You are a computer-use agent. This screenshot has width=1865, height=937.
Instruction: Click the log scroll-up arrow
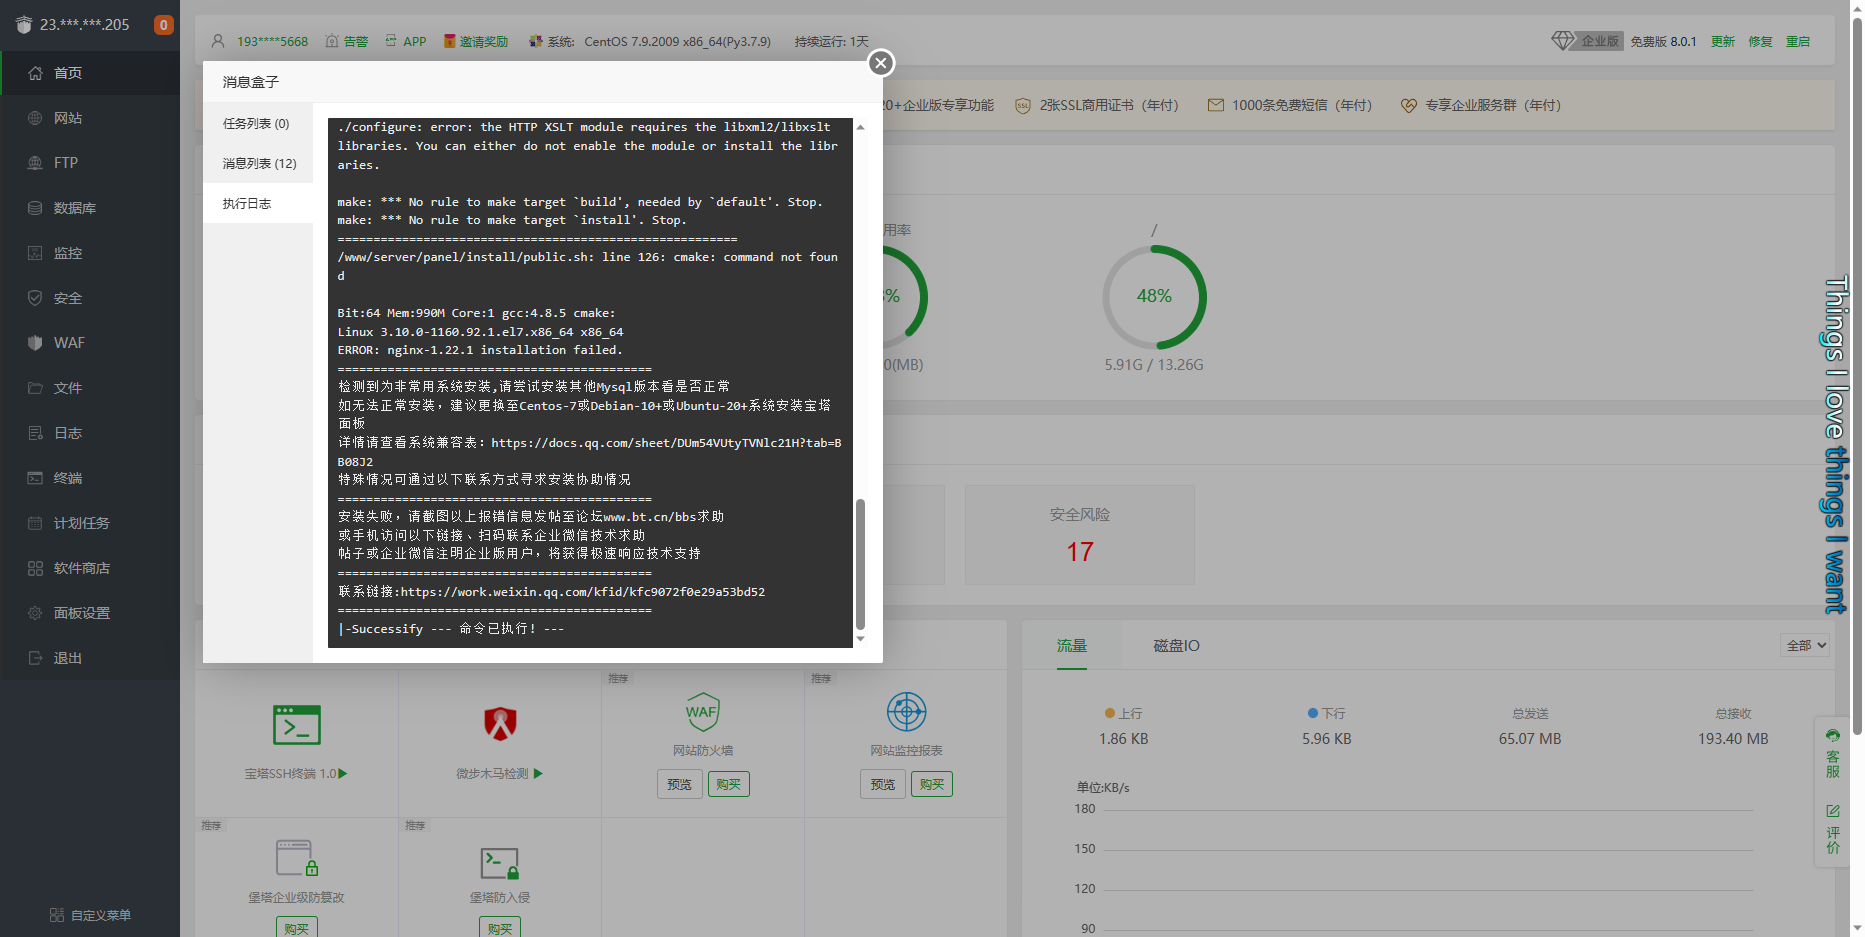point(860,127)
